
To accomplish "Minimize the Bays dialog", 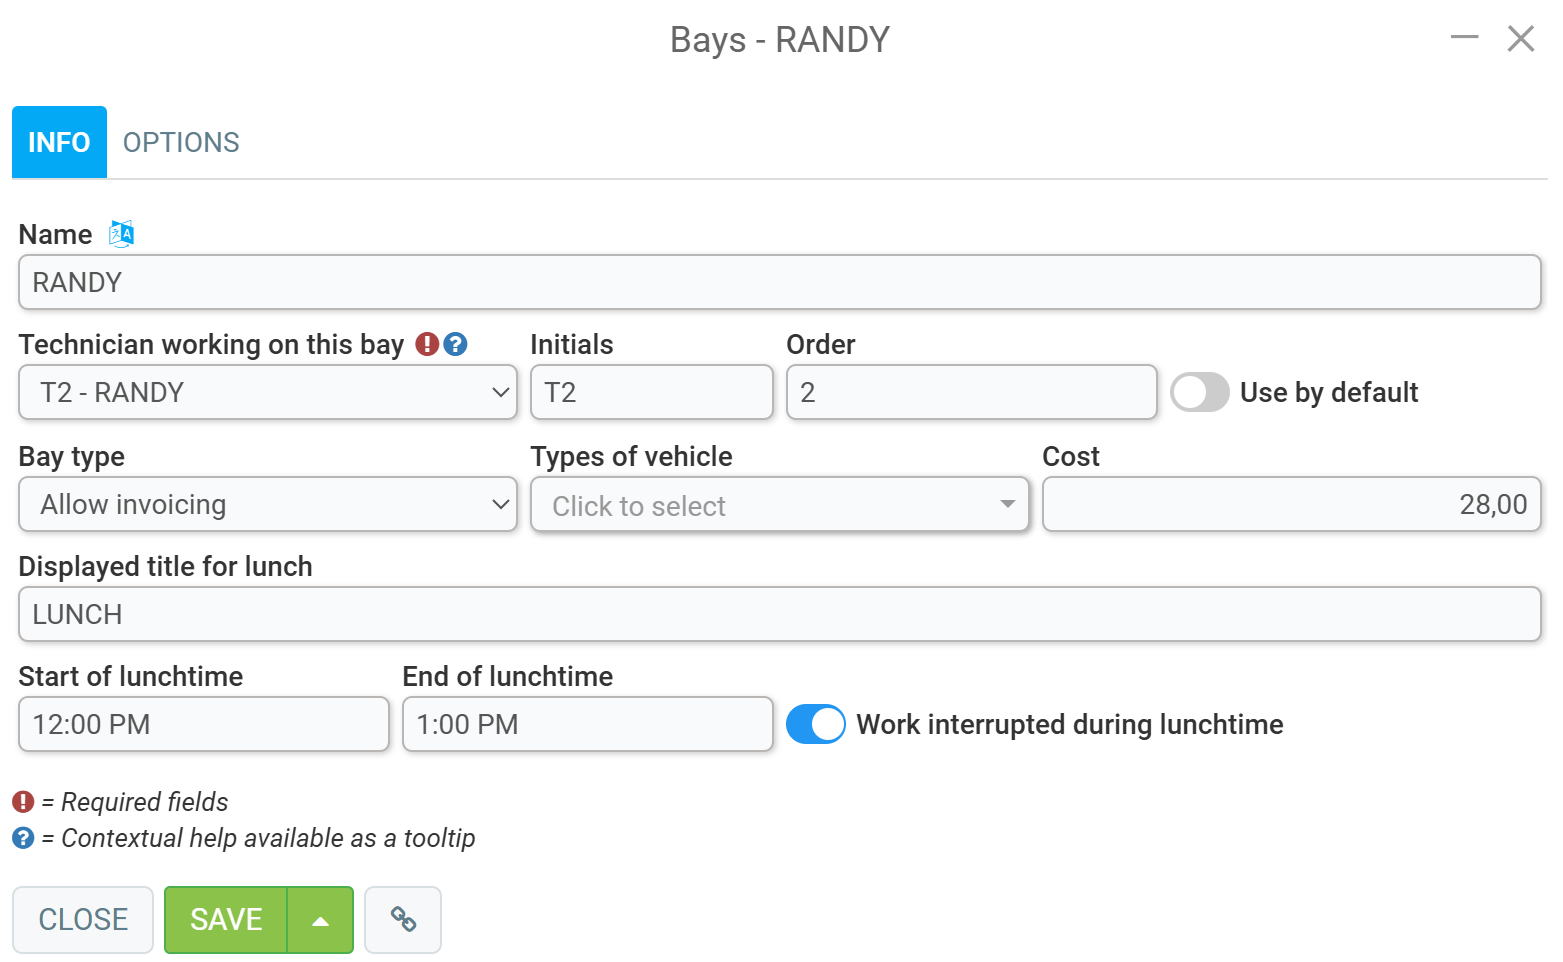I will [1464, 38].
